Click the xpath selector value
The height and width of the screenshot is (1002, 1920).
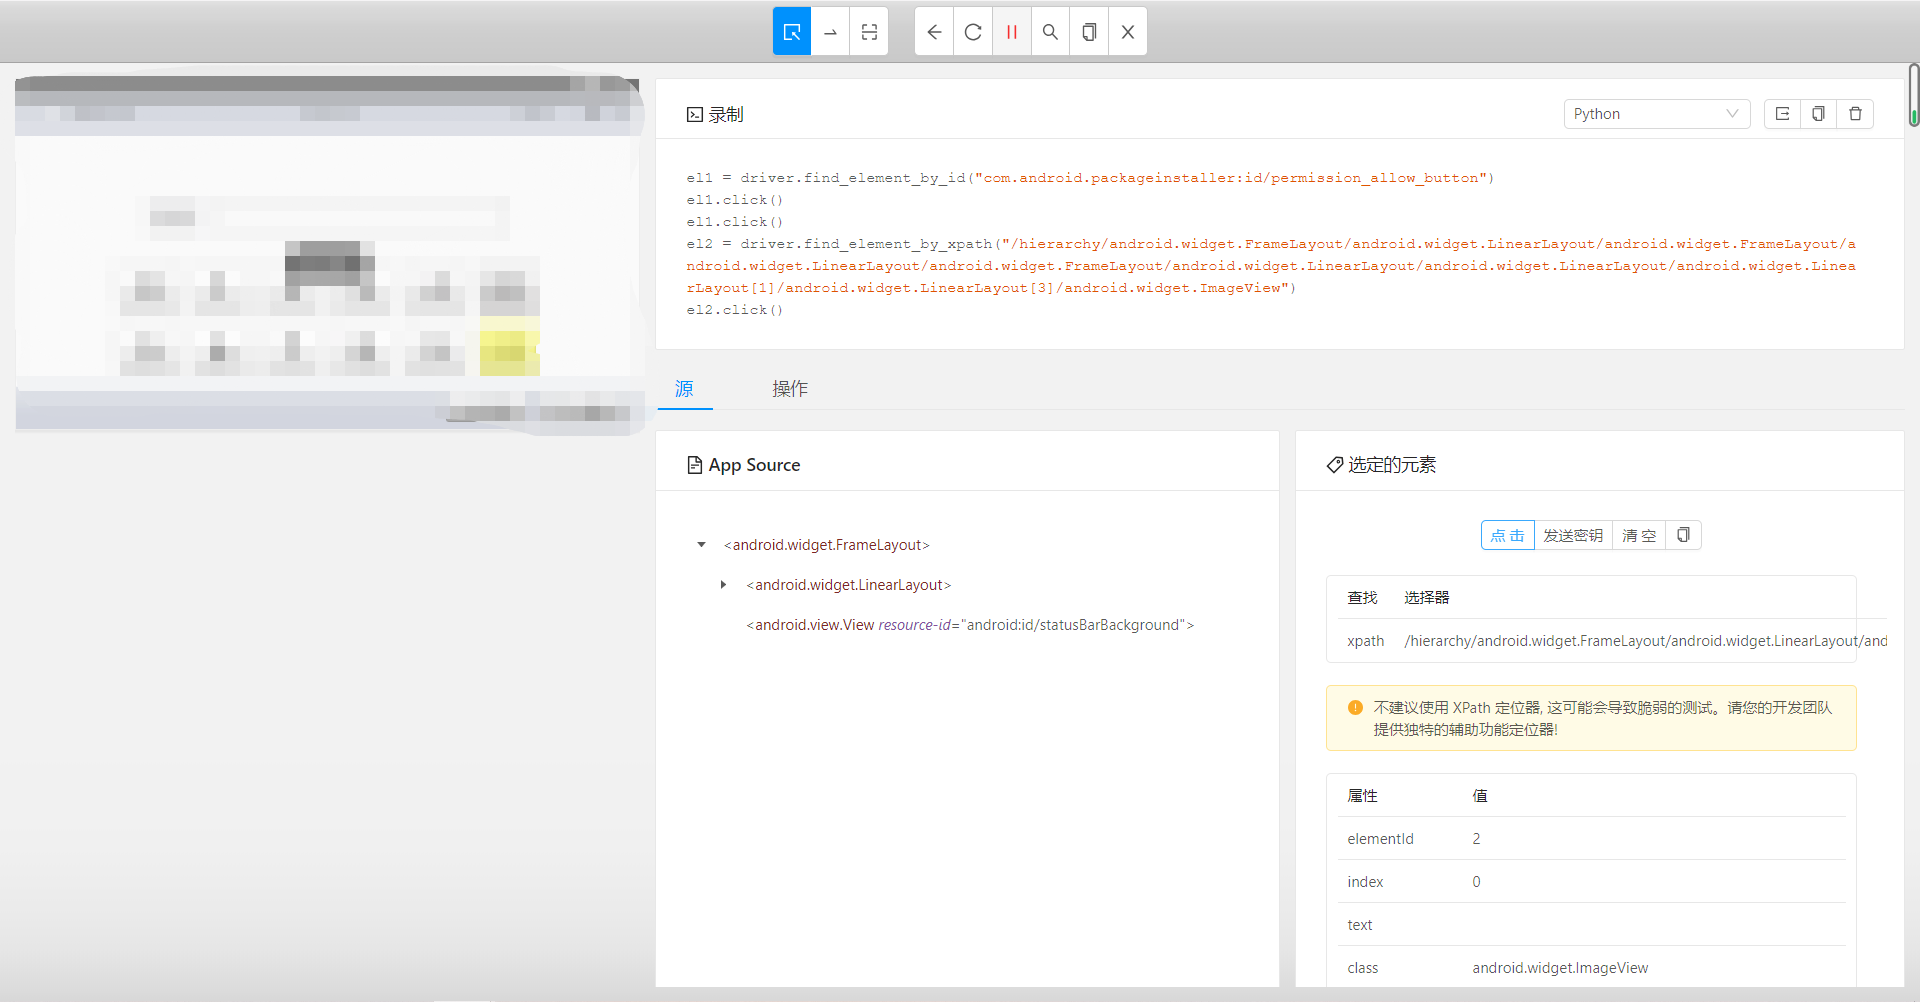[x=1646, y=641]
